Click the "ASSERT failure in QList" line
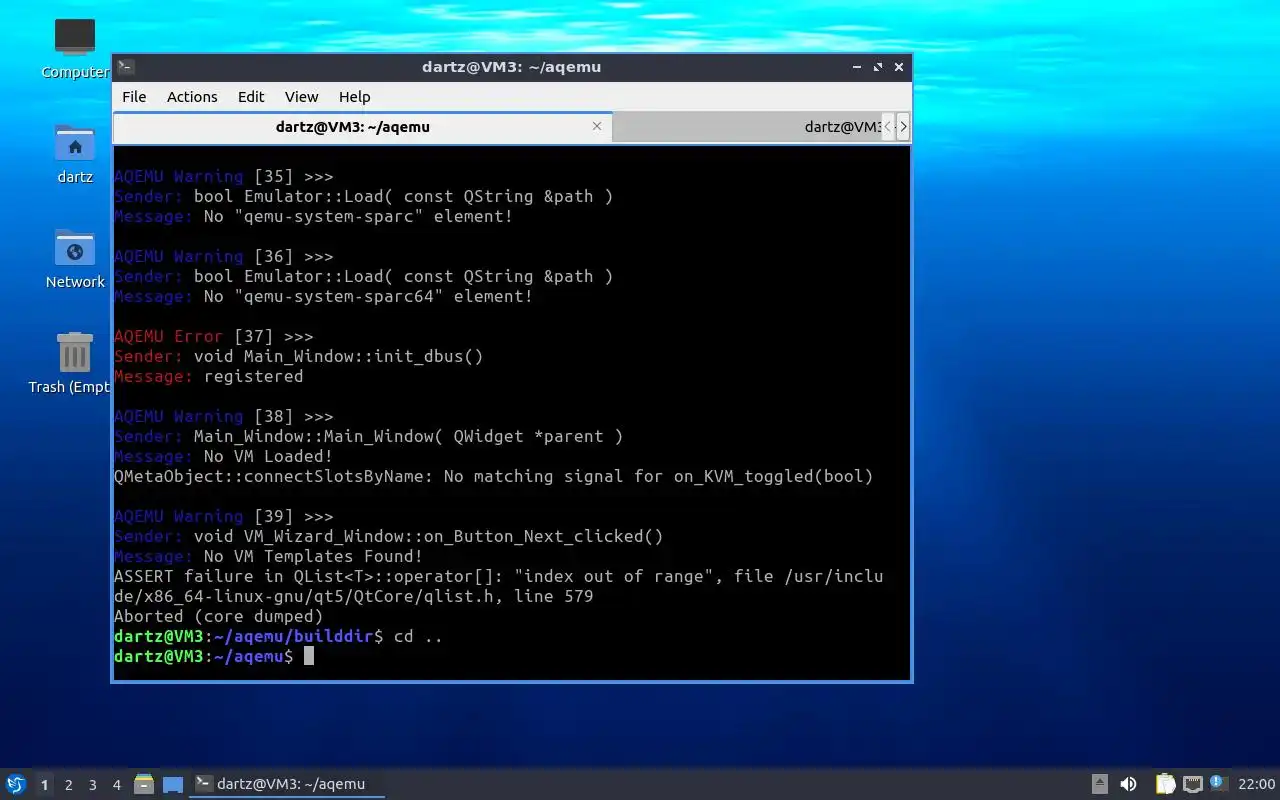 (x=498, y=576)
